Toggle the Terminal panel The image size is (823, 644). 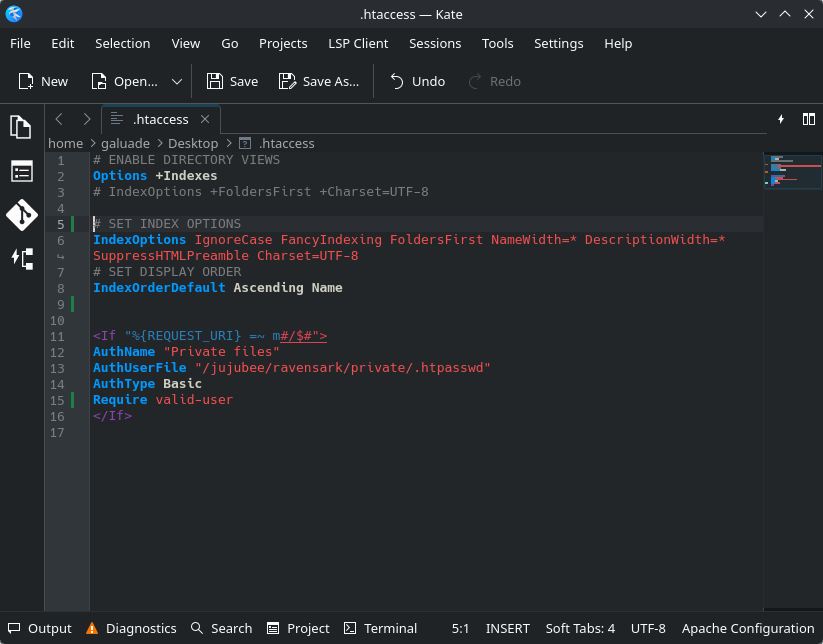[380, 628]
